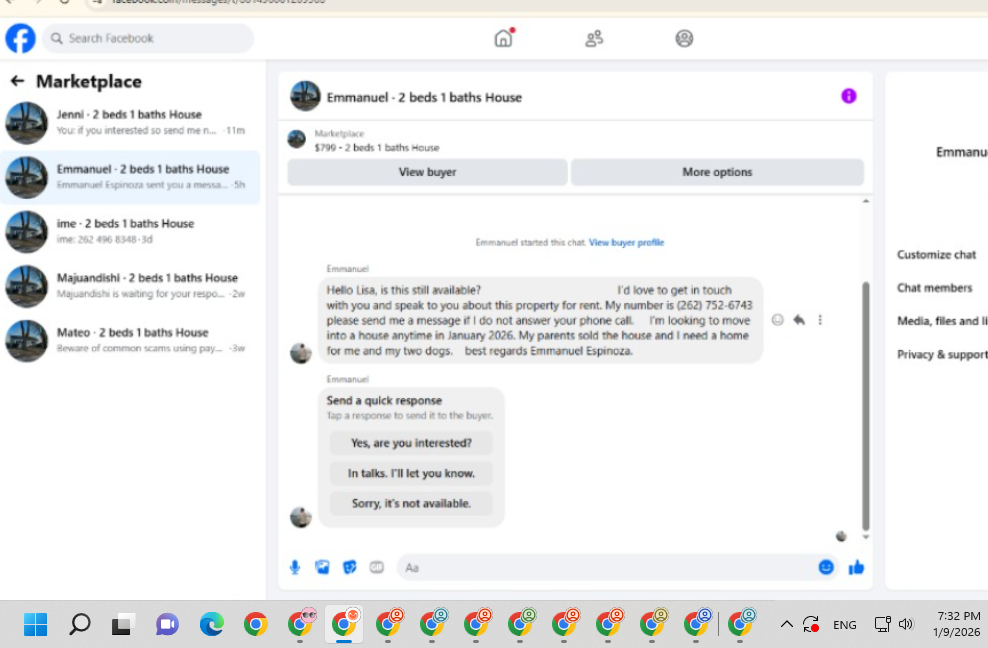The height and width of the screenshot is (648, 988).
Task: Click the Windows Start button
Action: [35, 625]
